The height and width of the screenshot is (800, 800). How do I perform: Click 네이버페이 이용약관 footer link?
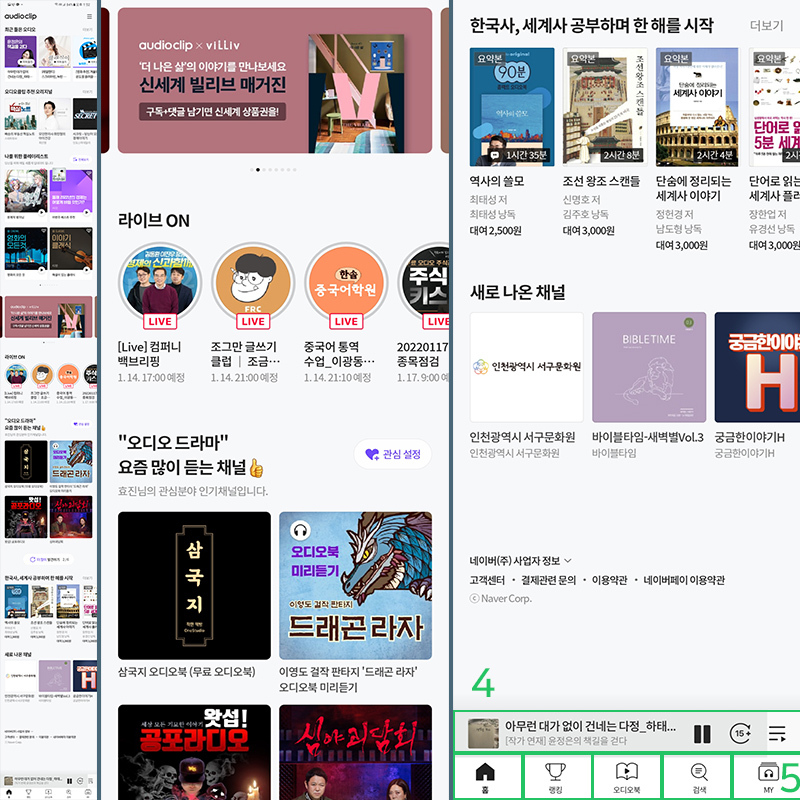pyautogui.click(x=684, y=580)
